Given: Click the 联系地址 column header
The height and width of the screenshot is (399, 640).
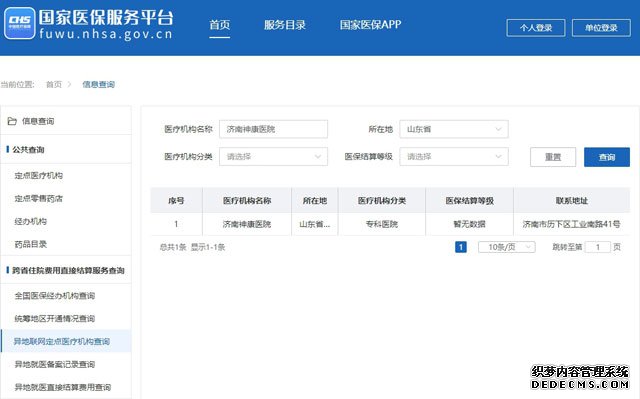Looking at the screenshot, I should [x=571, y=201].
